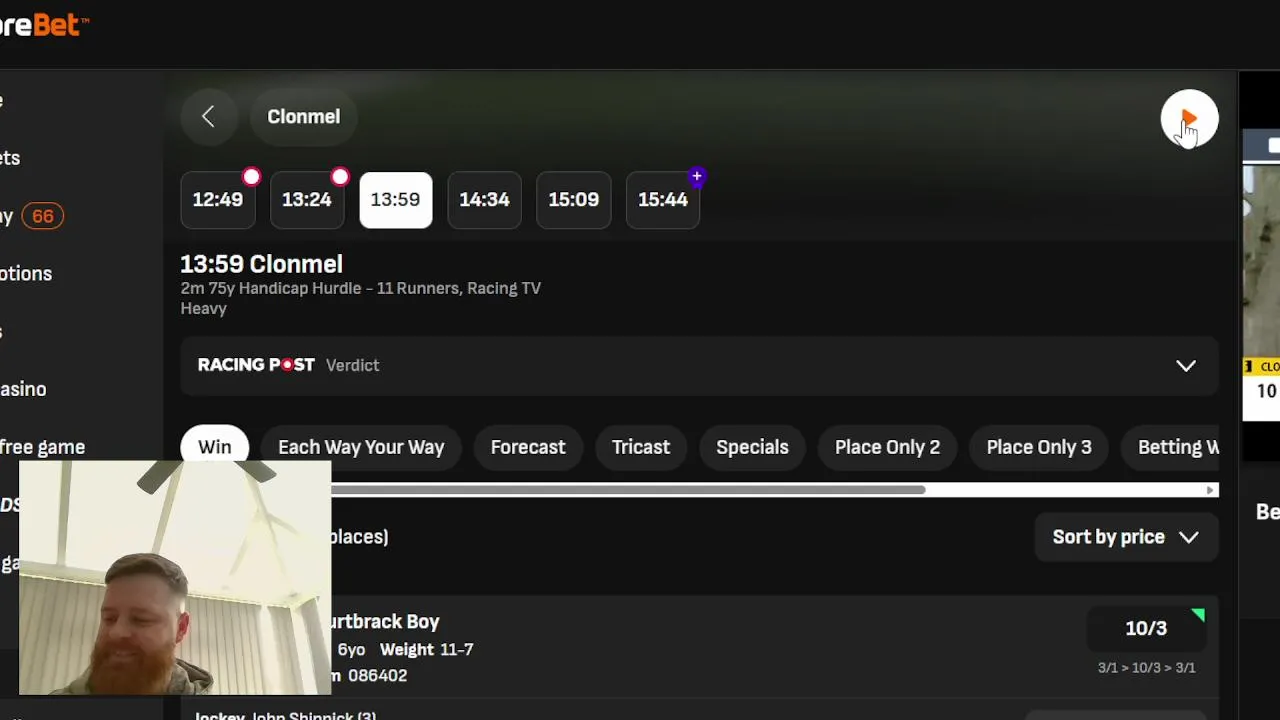Viewport: 1280px width, 720px height.
Task: Click the 12:49 resulted race red indicator
Action: point(251,177)
